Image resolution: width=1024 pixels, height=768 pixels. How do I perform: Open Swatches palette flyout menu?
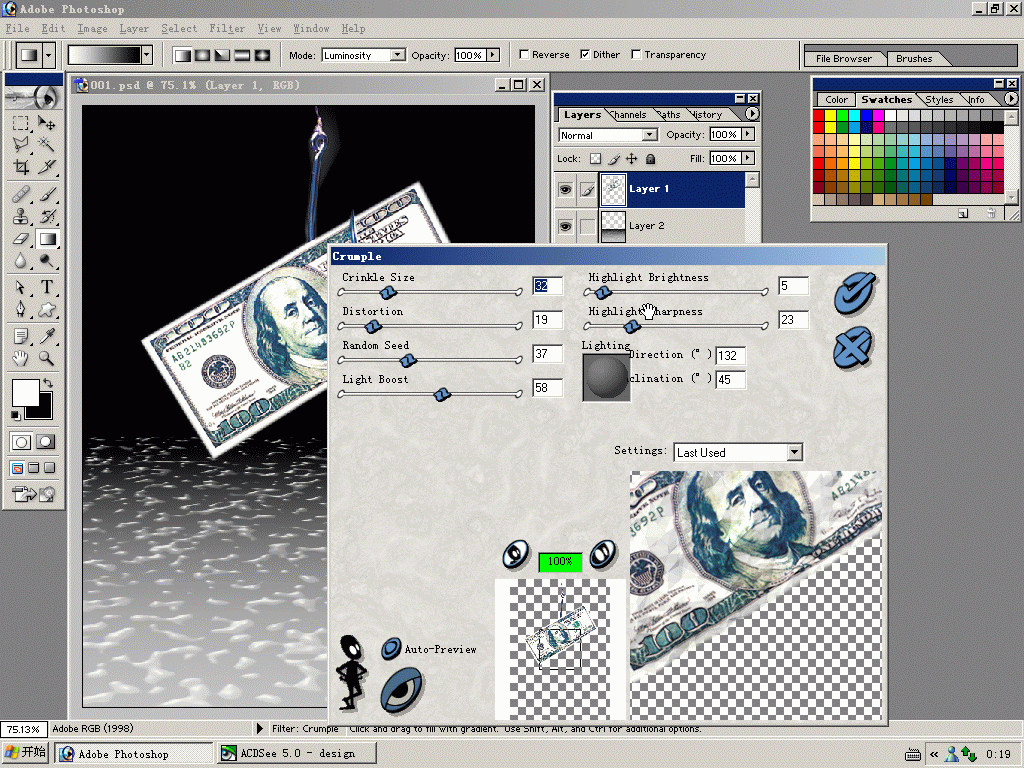click(1011, 99)
